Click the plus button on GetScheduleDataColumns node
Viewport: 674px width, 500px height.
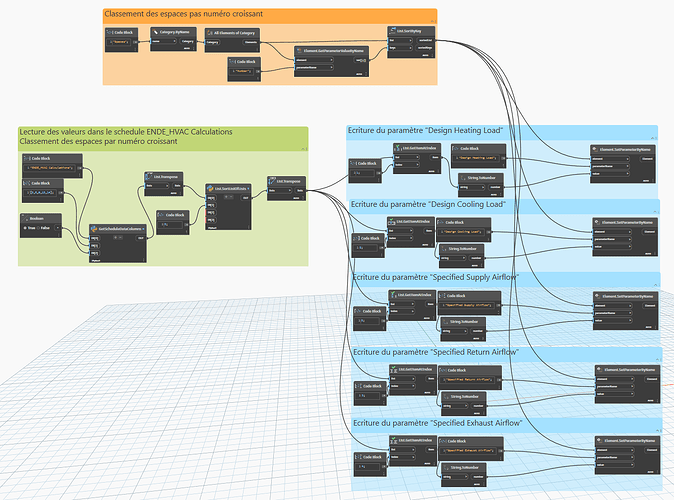pyautogui.click(x=116, y=237)
